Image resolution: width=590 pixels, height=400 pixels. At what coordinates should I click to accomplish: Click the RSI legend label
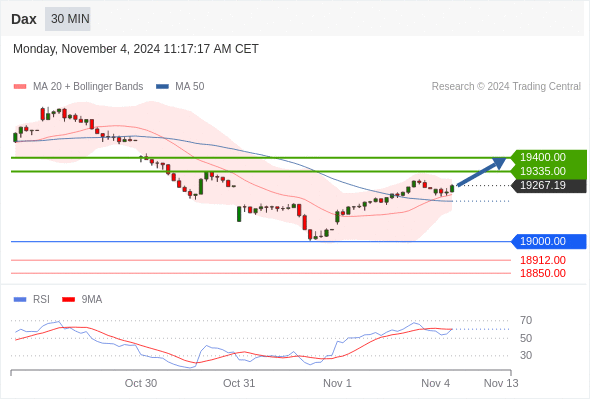coord(41,300)
